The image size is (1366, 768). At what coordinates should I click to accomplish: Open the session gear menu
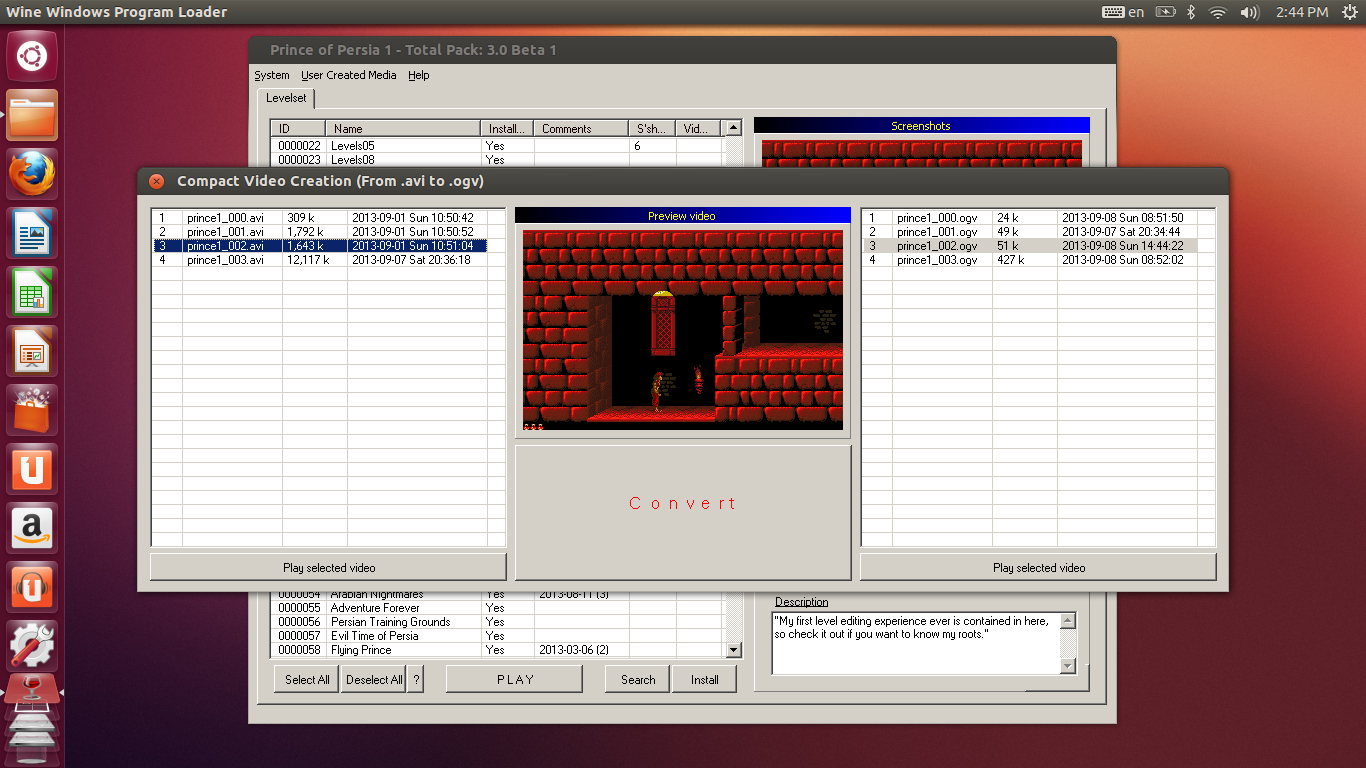(x=1350, y=12)
